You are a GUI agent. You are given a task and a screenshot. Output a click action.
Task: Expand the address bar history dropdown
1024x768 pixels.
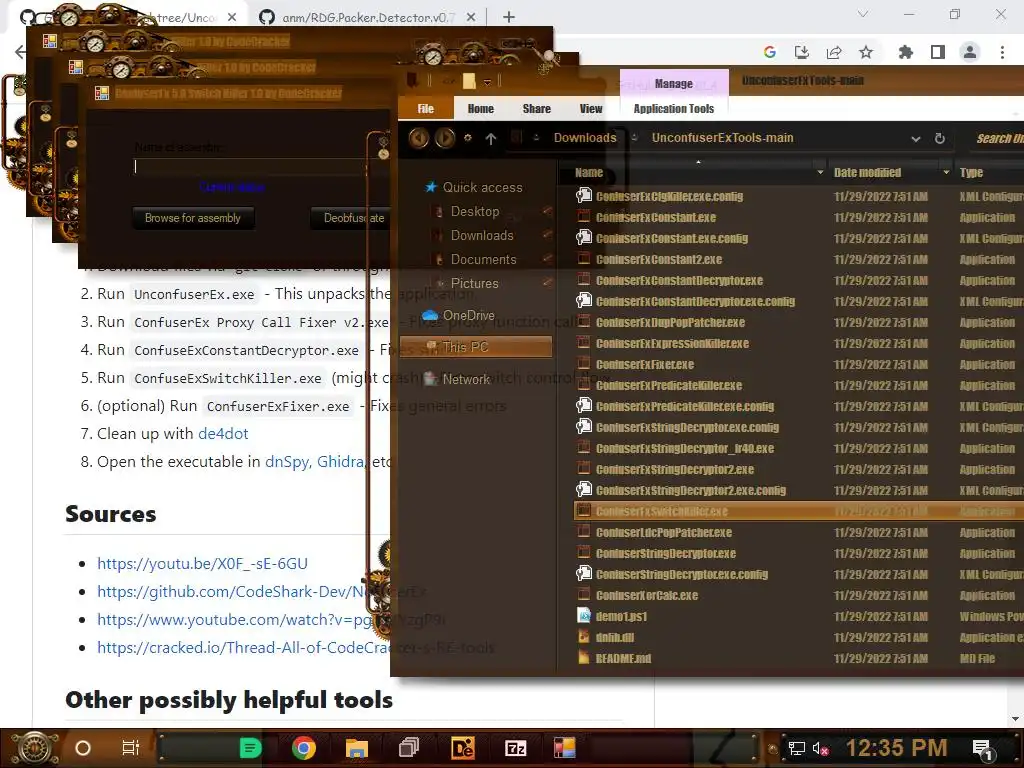(916, 138)
